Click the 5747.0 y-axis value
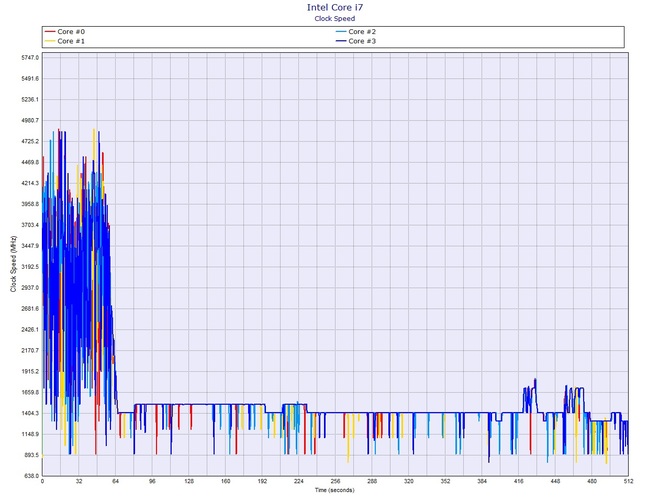Screen dimensions: 670x502 [30, 57]
